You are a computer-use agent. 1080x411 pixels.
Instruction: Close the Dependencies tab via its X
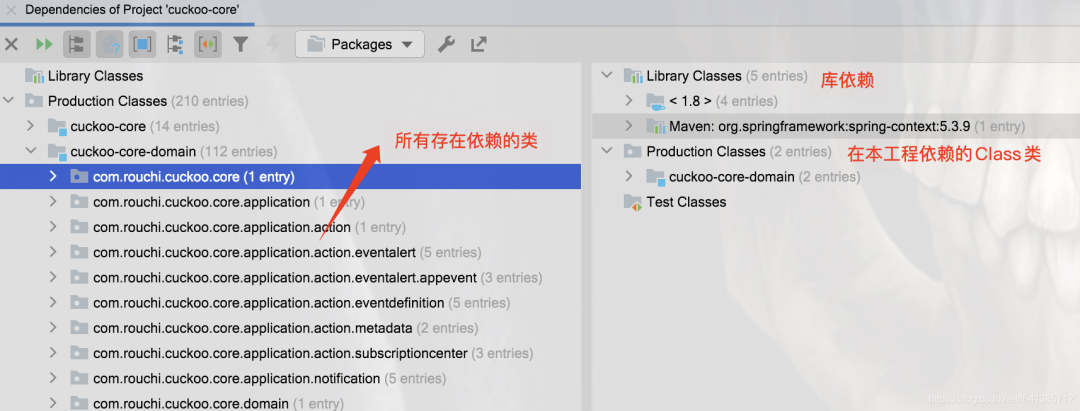[x=11, y=10]
